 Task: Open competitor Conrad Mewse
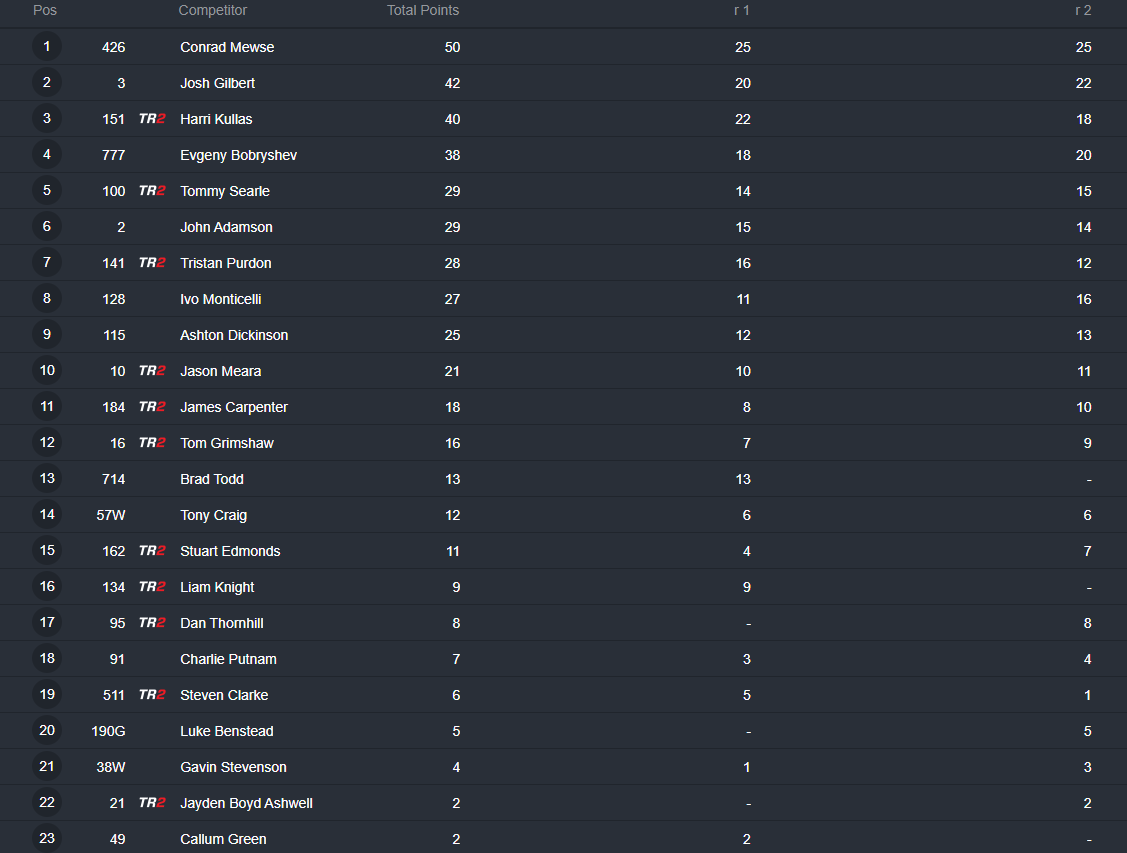227,47
